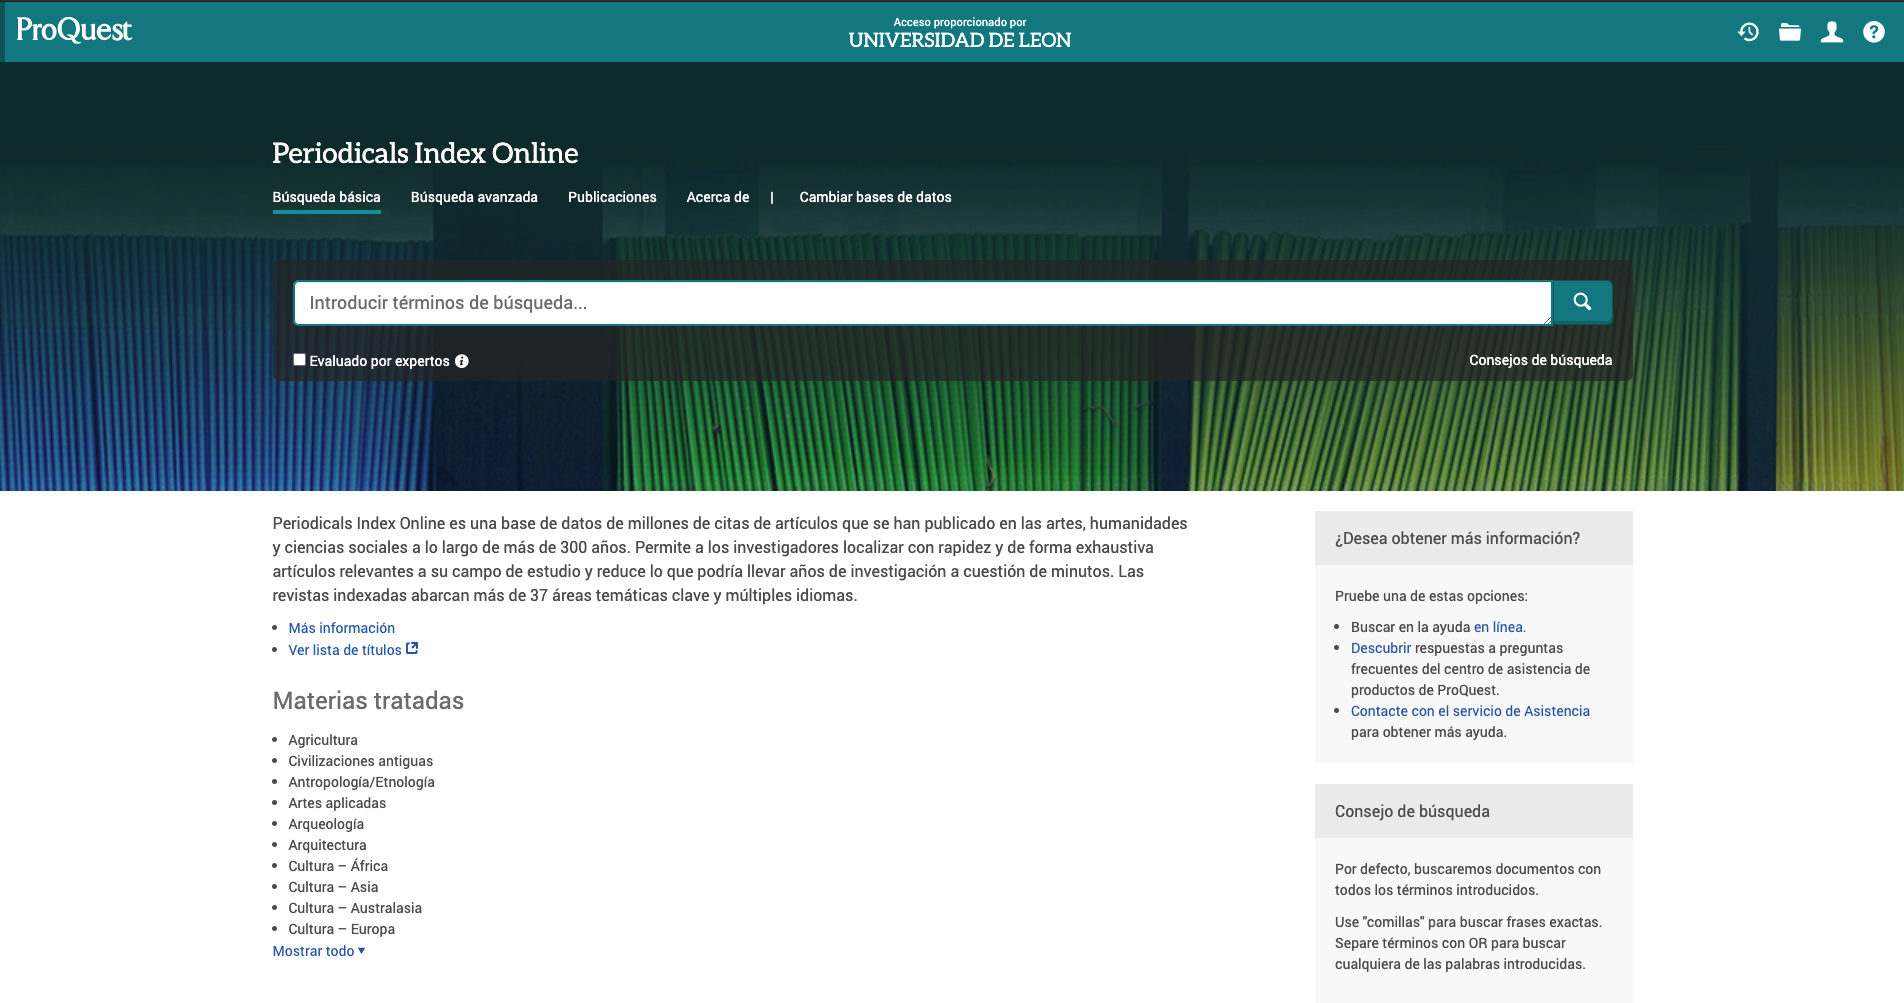Click info icon beside Evaluado por expertos
Image resolution: width=1904 pixels, height=1003 pixels.
click(462, 361)
